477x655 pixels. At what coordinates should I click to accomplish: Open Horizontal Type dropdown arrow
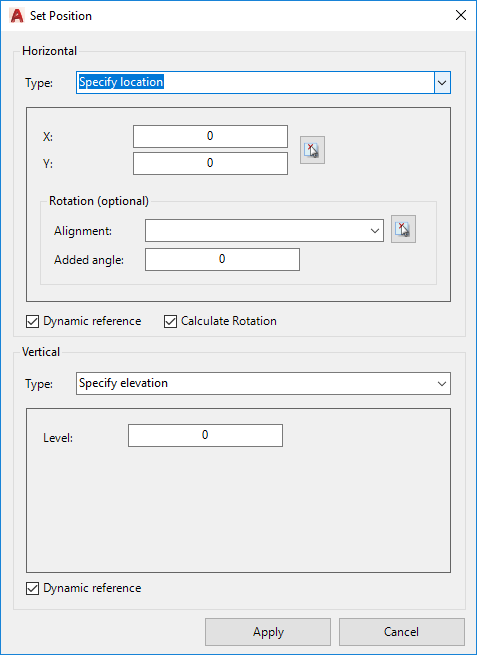tap(442, 82)
